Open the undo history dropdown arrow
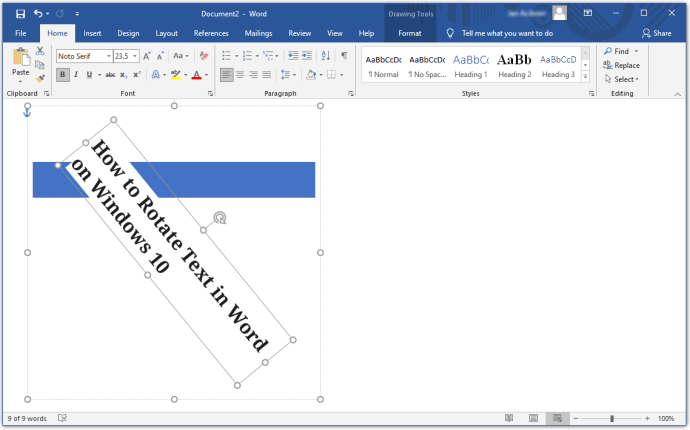690x430 pixels. 48,14
